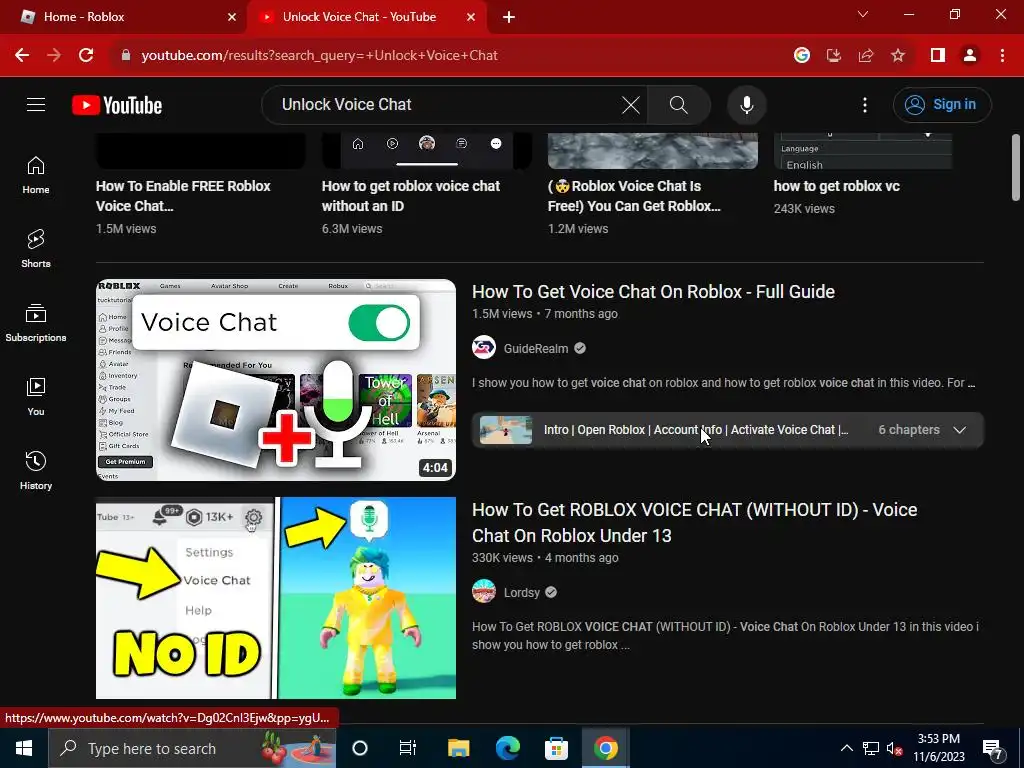The width and height of the screenshot is (1024, 768).
Task: Click the magnifier search button
Action: click(679, 104)
